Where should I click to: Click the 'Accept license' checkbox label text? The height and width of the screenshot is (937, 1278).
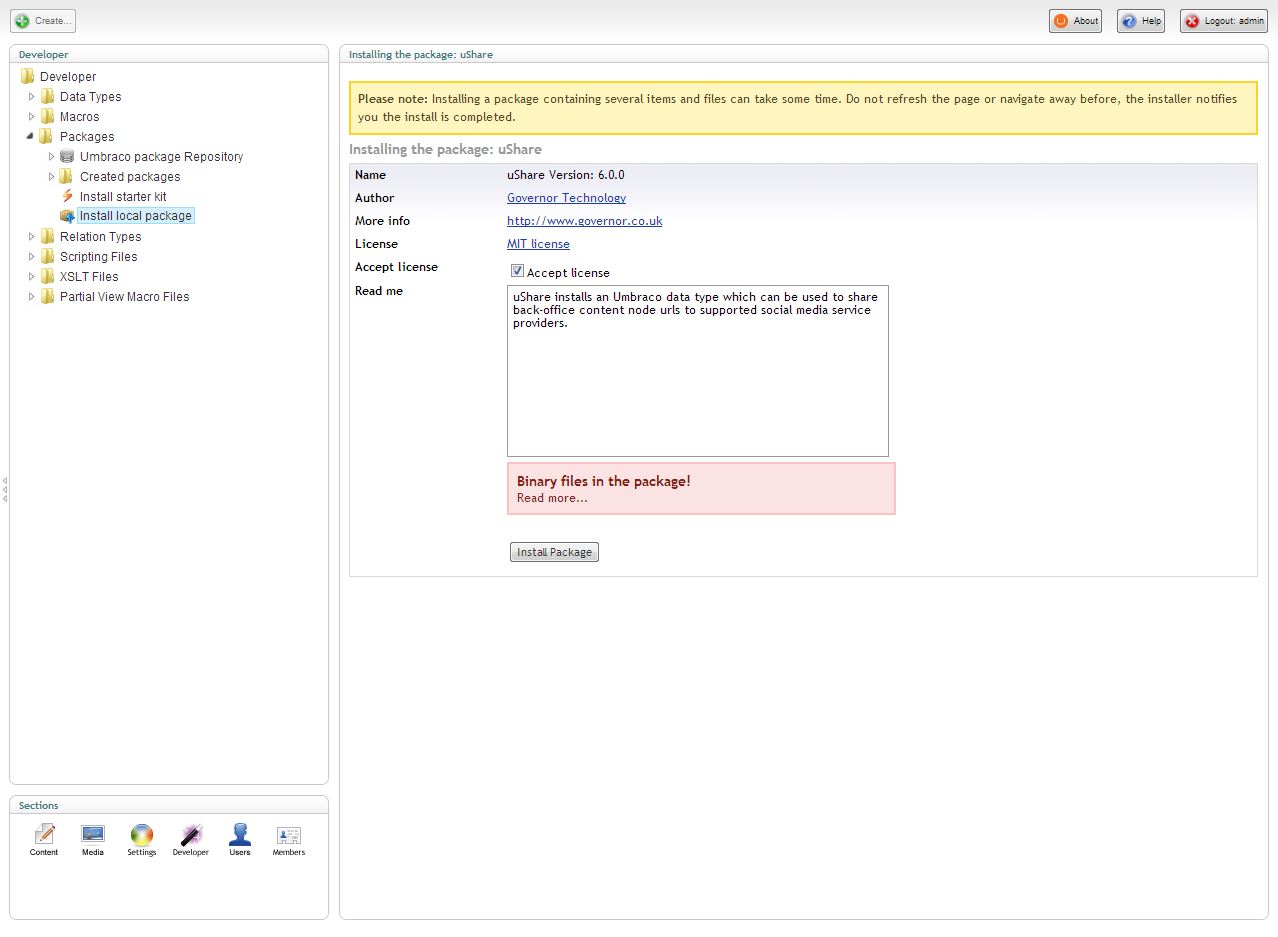pyautogui.click(x=568, y=273)
